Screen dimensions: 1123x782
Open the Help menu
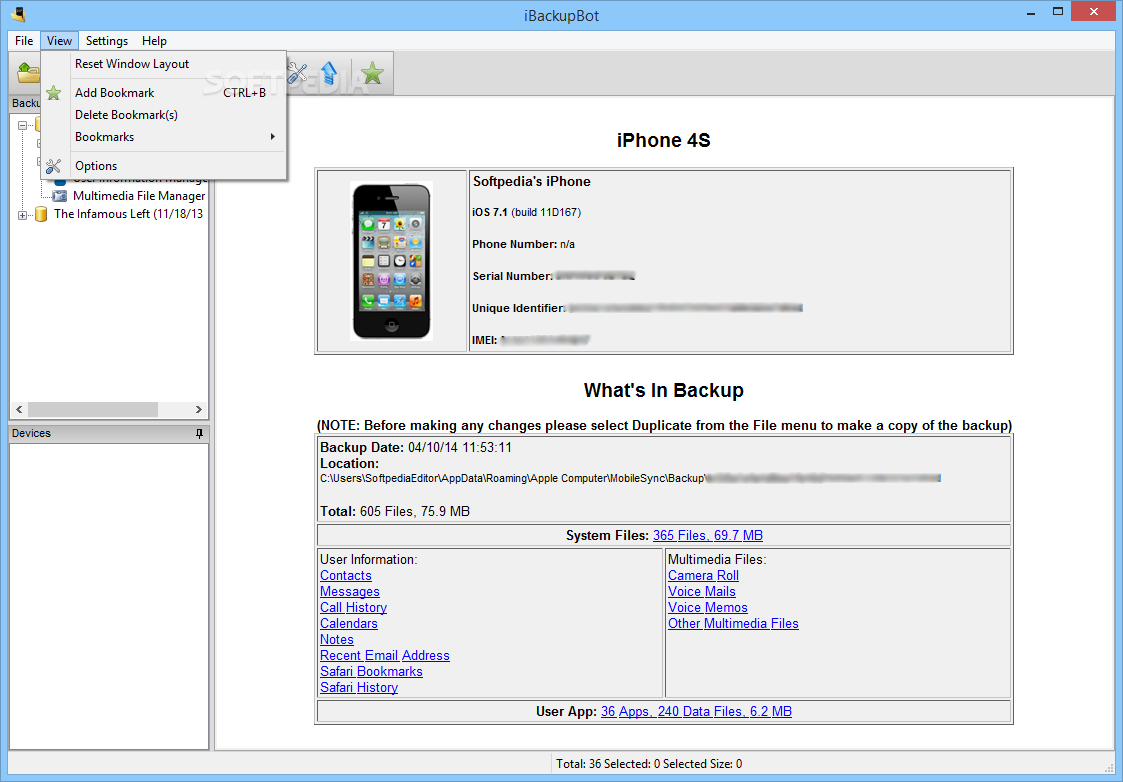coord(154,41)
